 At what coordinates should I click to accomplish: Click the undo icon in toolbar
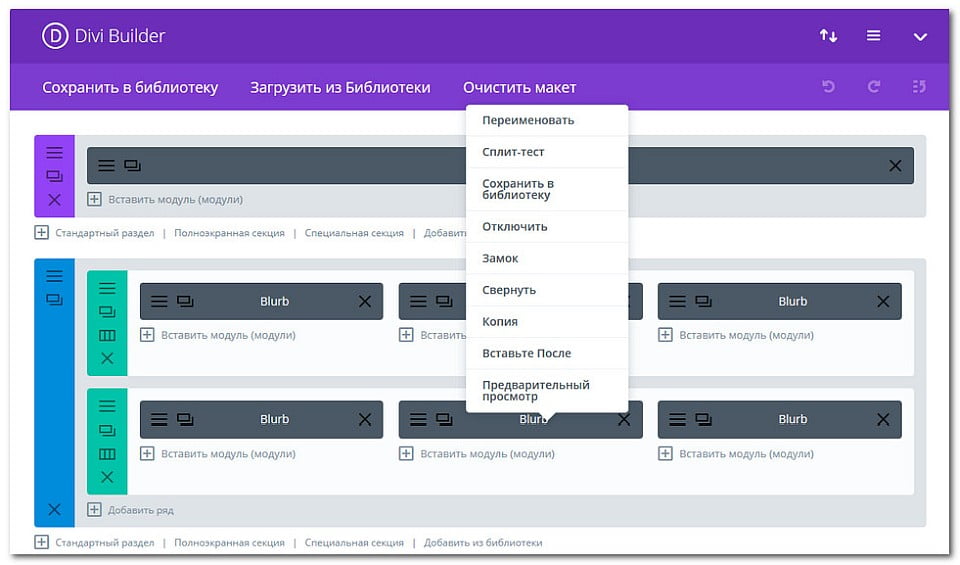[x=828, y=87]
